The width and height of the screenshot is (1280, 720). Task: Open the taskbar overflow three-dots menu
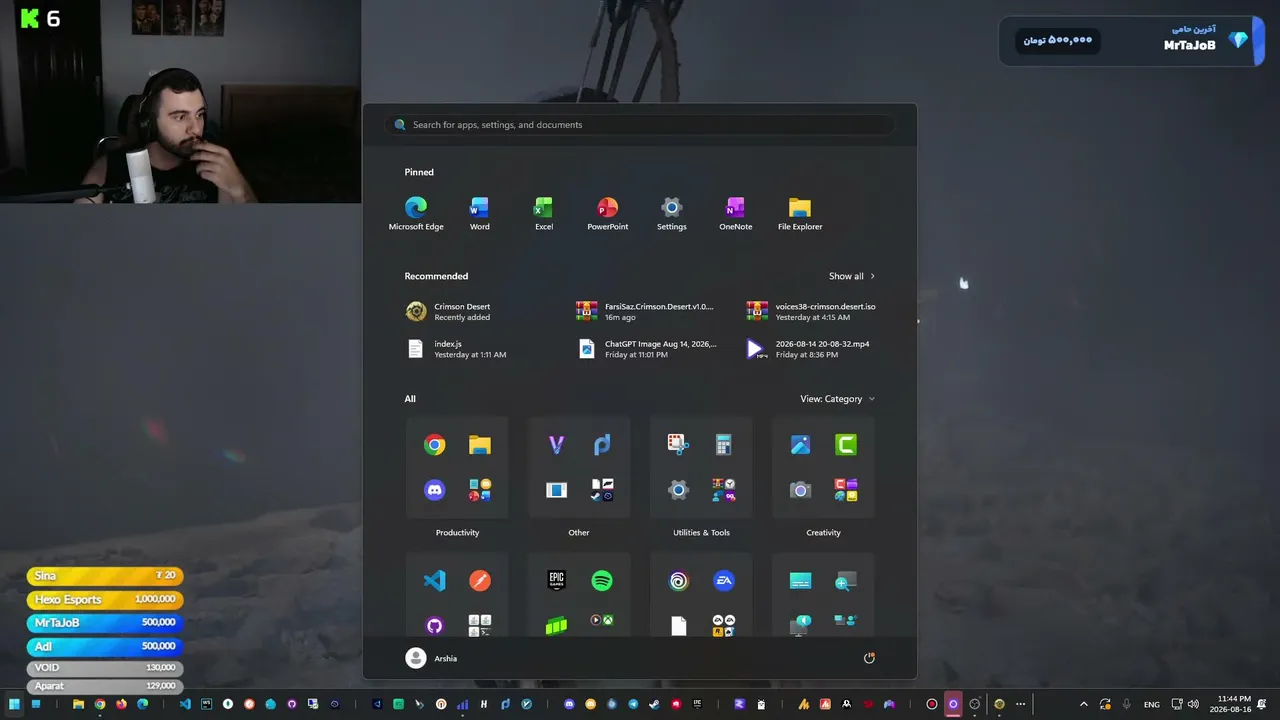(1021, 704)
